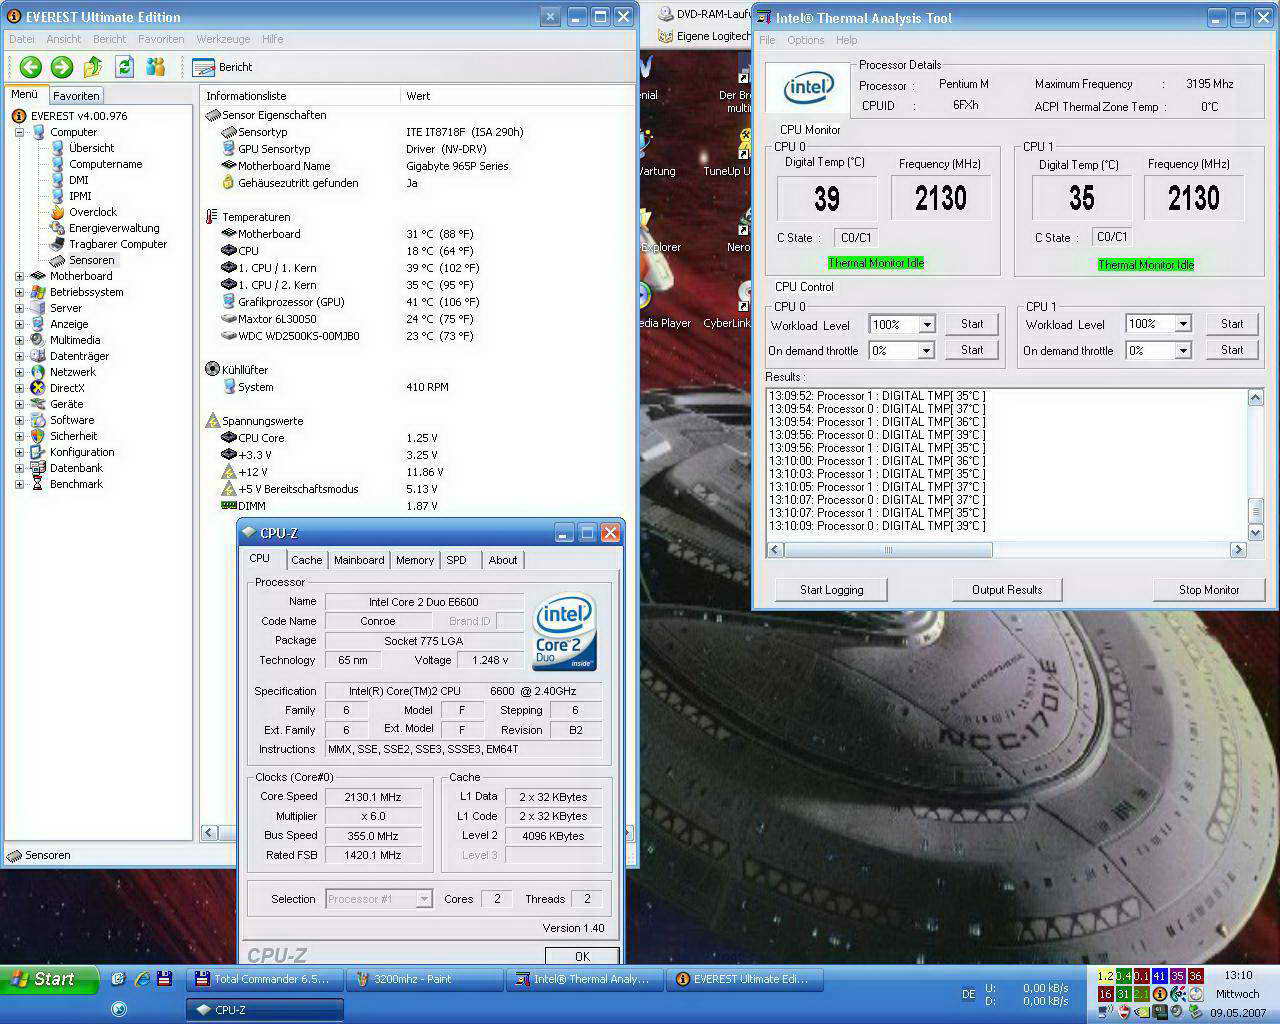The height and width of the screenshot is (1024, 1280).
Task: Switch to the About tab in CPU-Z
Action: (x=503, y=560)
